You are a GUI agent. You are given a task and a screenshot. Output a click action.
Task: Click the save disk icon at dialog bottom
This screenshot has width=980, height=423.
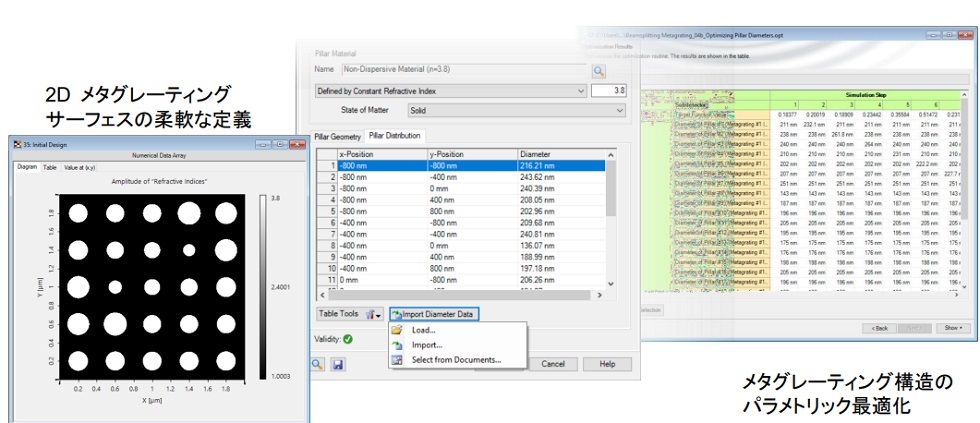click(x=337, y=364)
